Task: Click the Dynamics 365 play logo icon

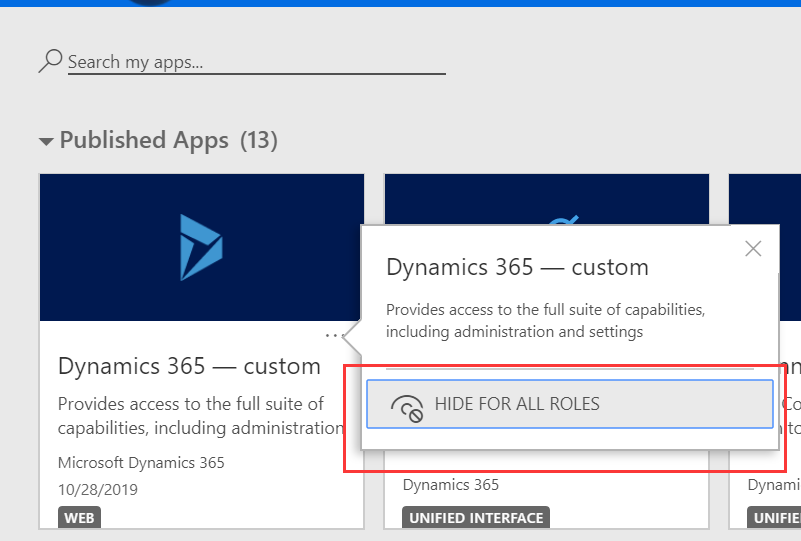Action: (x=201, y=247)
